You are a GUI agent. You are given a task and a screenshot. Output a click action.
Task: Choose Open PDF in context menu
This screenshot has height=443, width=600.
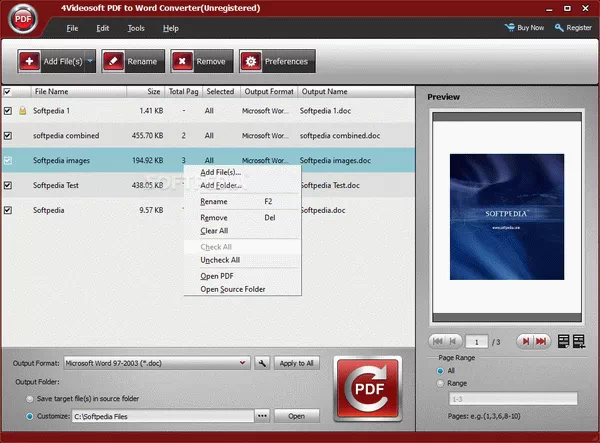[x=242, y=276]
